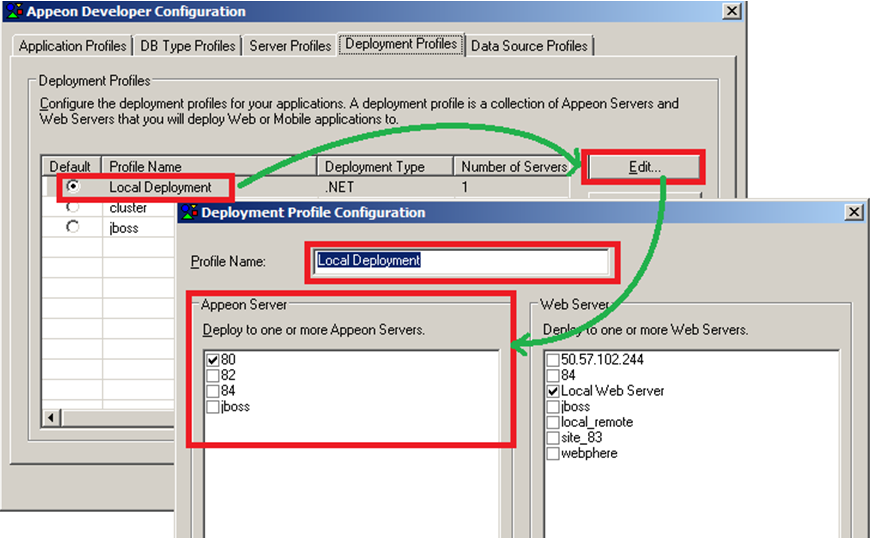This screenshot has width=871, height=539.
Task: Click the .NET deployment type cell
Action: pyautogui.click(x=339, y=187)
